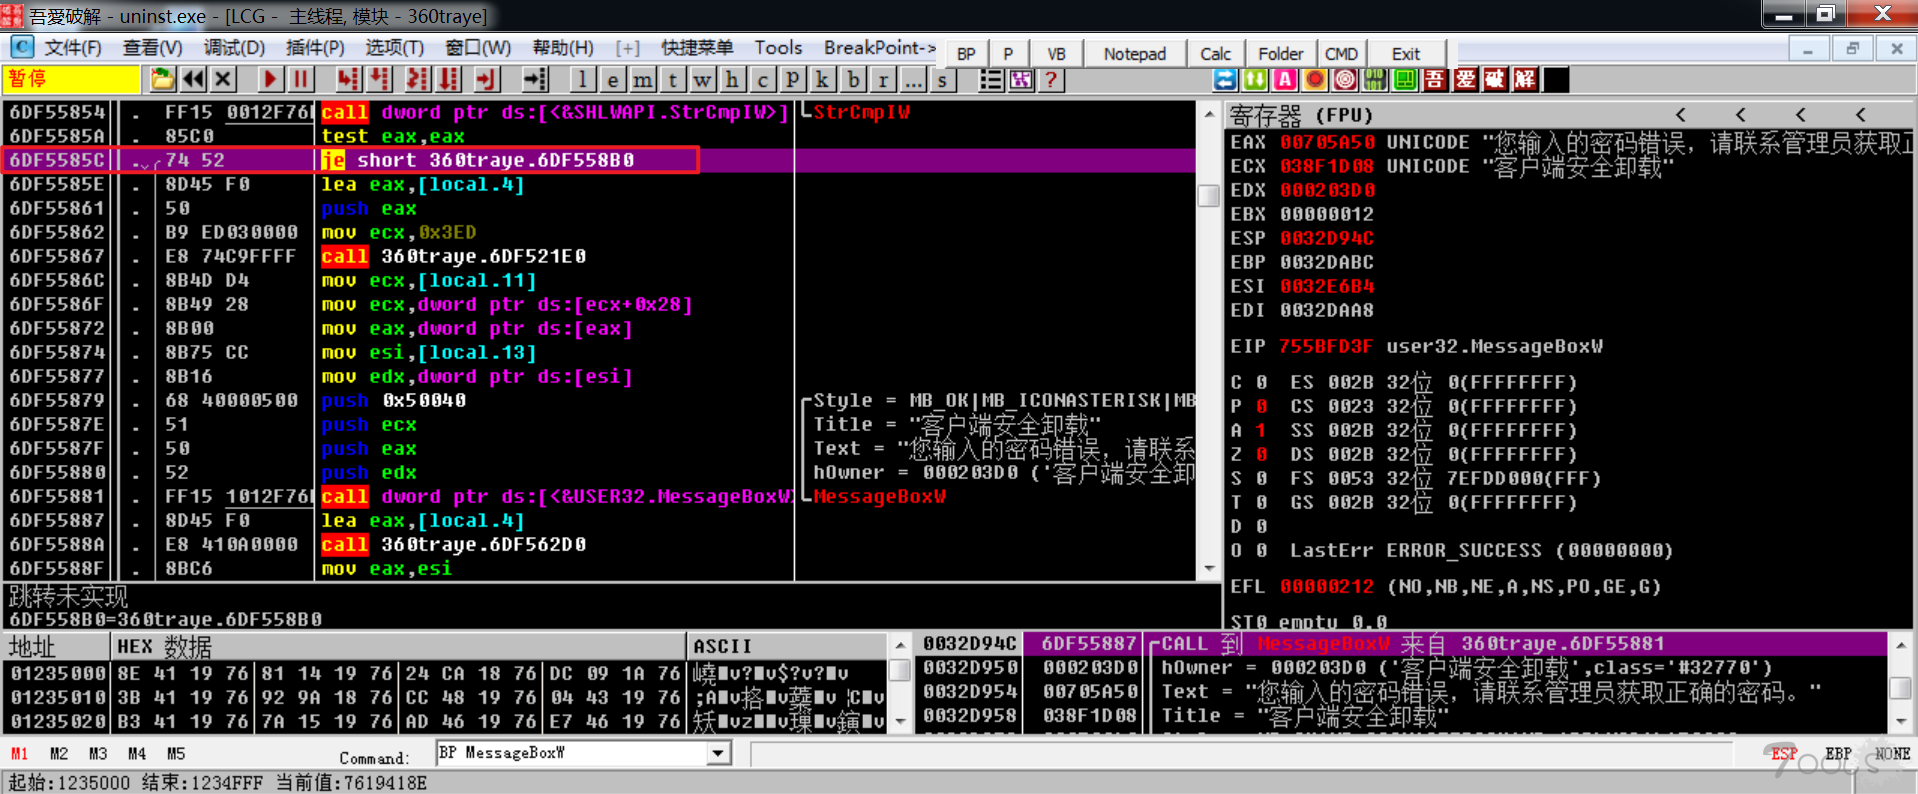The image size is (1918, 794).
Task: Show Log window with 'l' button
Action: click(x=582, y=80)
